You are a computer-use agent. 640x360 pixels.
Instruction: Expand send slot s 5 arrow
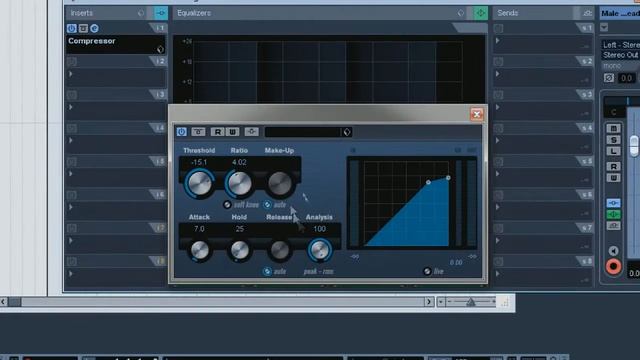coord(498,174)
